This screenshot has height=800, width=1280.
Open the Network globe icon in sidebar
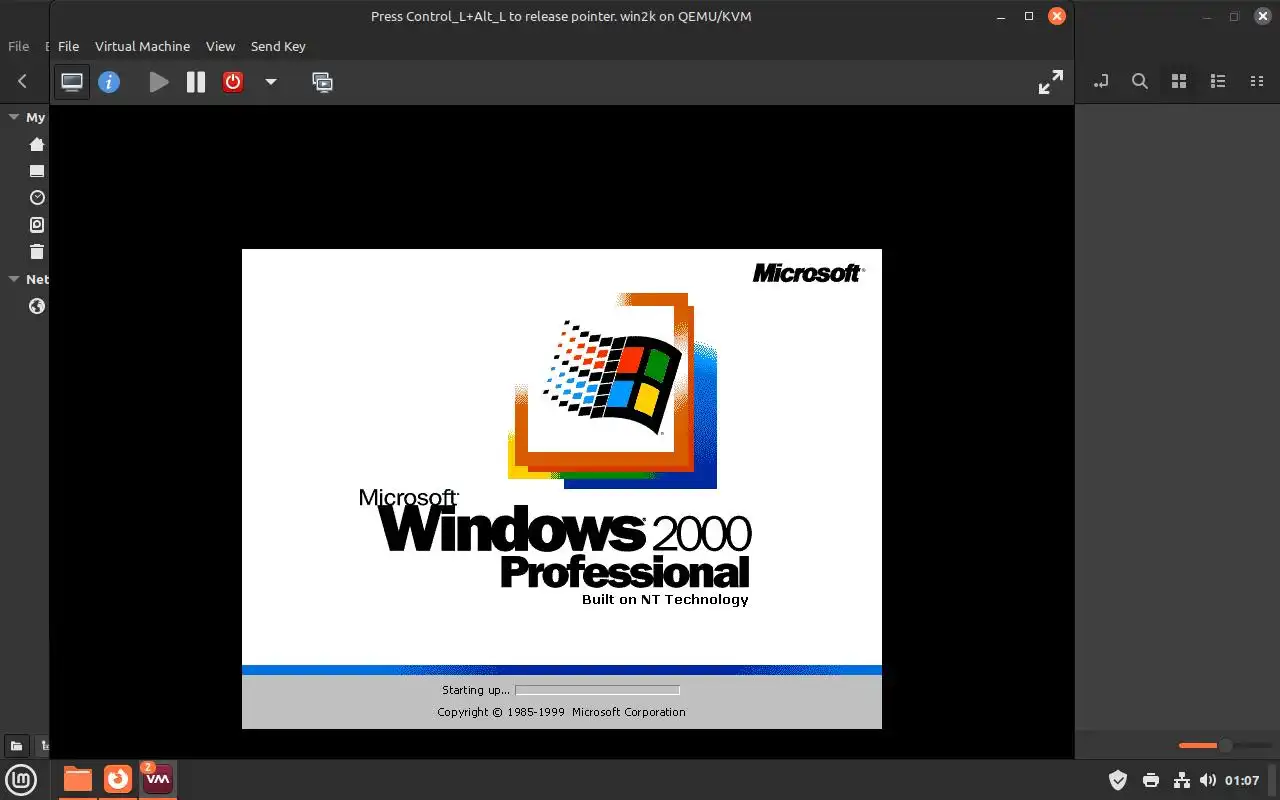[37, 306]
